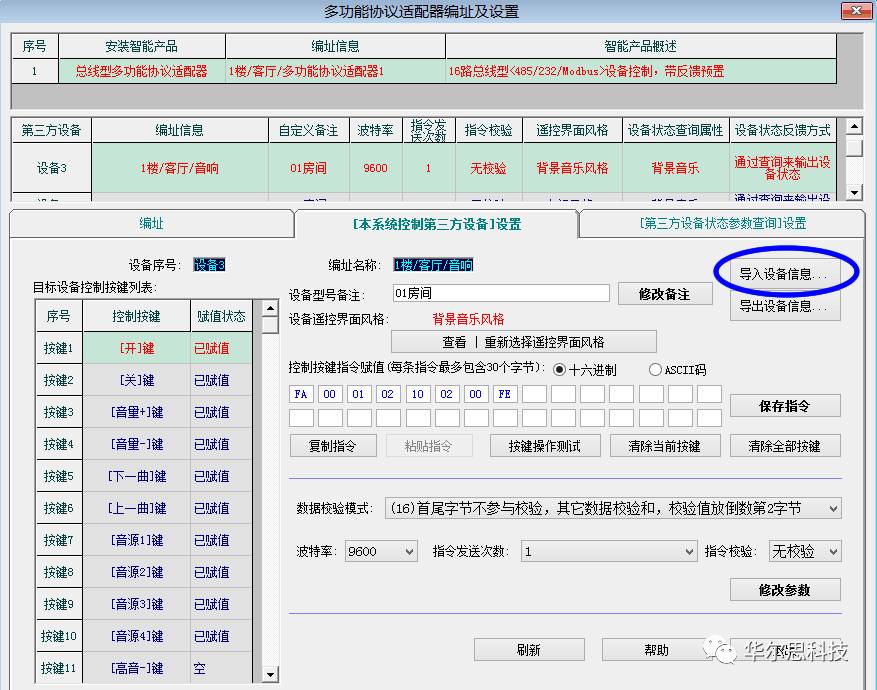Click the first hex byte field FA
Image resolution: width=877 pixels, height=690 pixels.
(x=301, y=394)
